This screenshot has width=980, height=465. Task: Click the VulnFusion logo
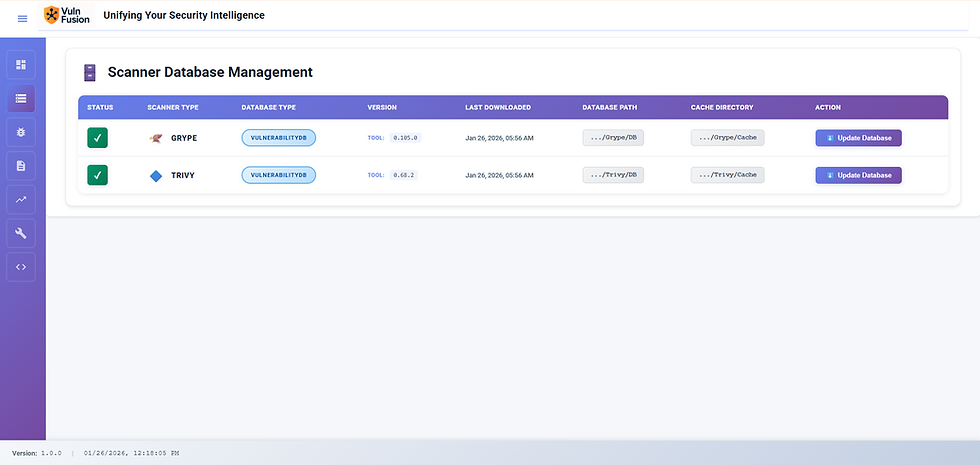pos(67,15)
